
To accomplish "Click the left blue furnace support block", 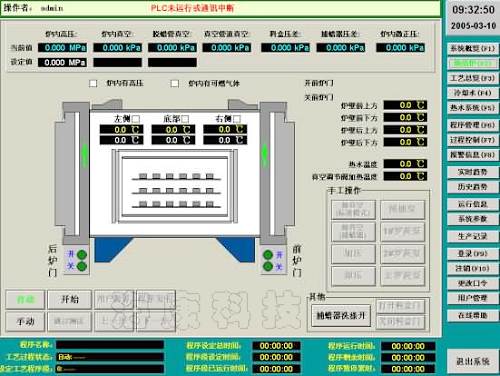I will [x=112, y=249].
